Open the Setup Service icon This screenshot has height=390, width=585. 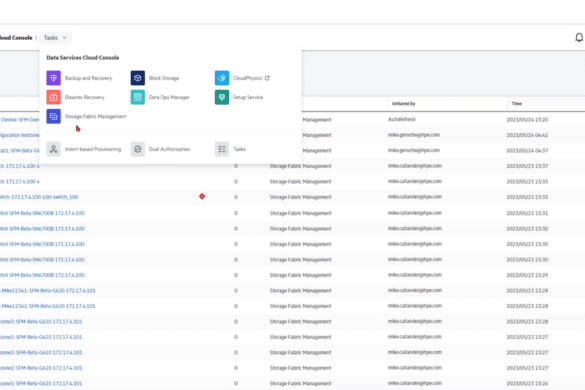[222, 97]
